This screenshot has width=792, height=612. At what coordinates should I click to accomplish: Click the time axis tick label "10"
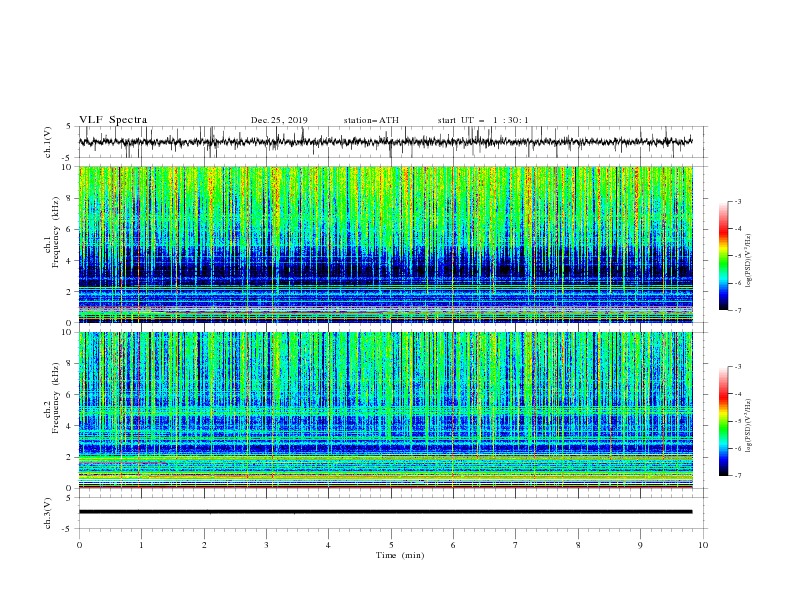pyautogui.click(x=703, y=545)
